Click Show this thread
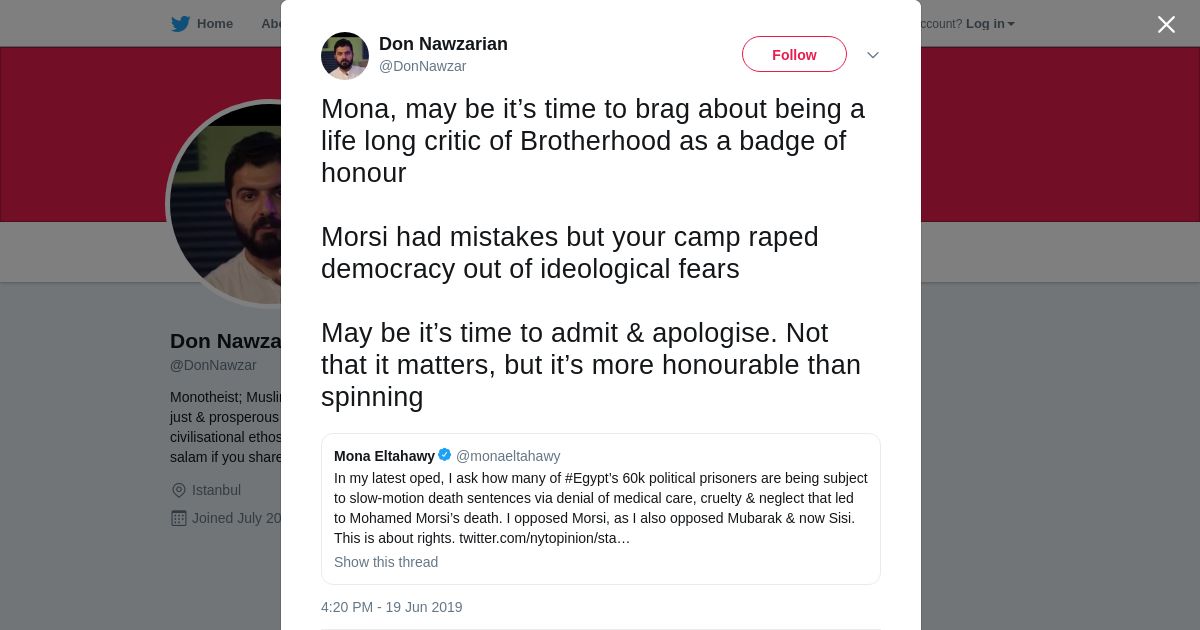1200x630 pixels. (386, 562)
